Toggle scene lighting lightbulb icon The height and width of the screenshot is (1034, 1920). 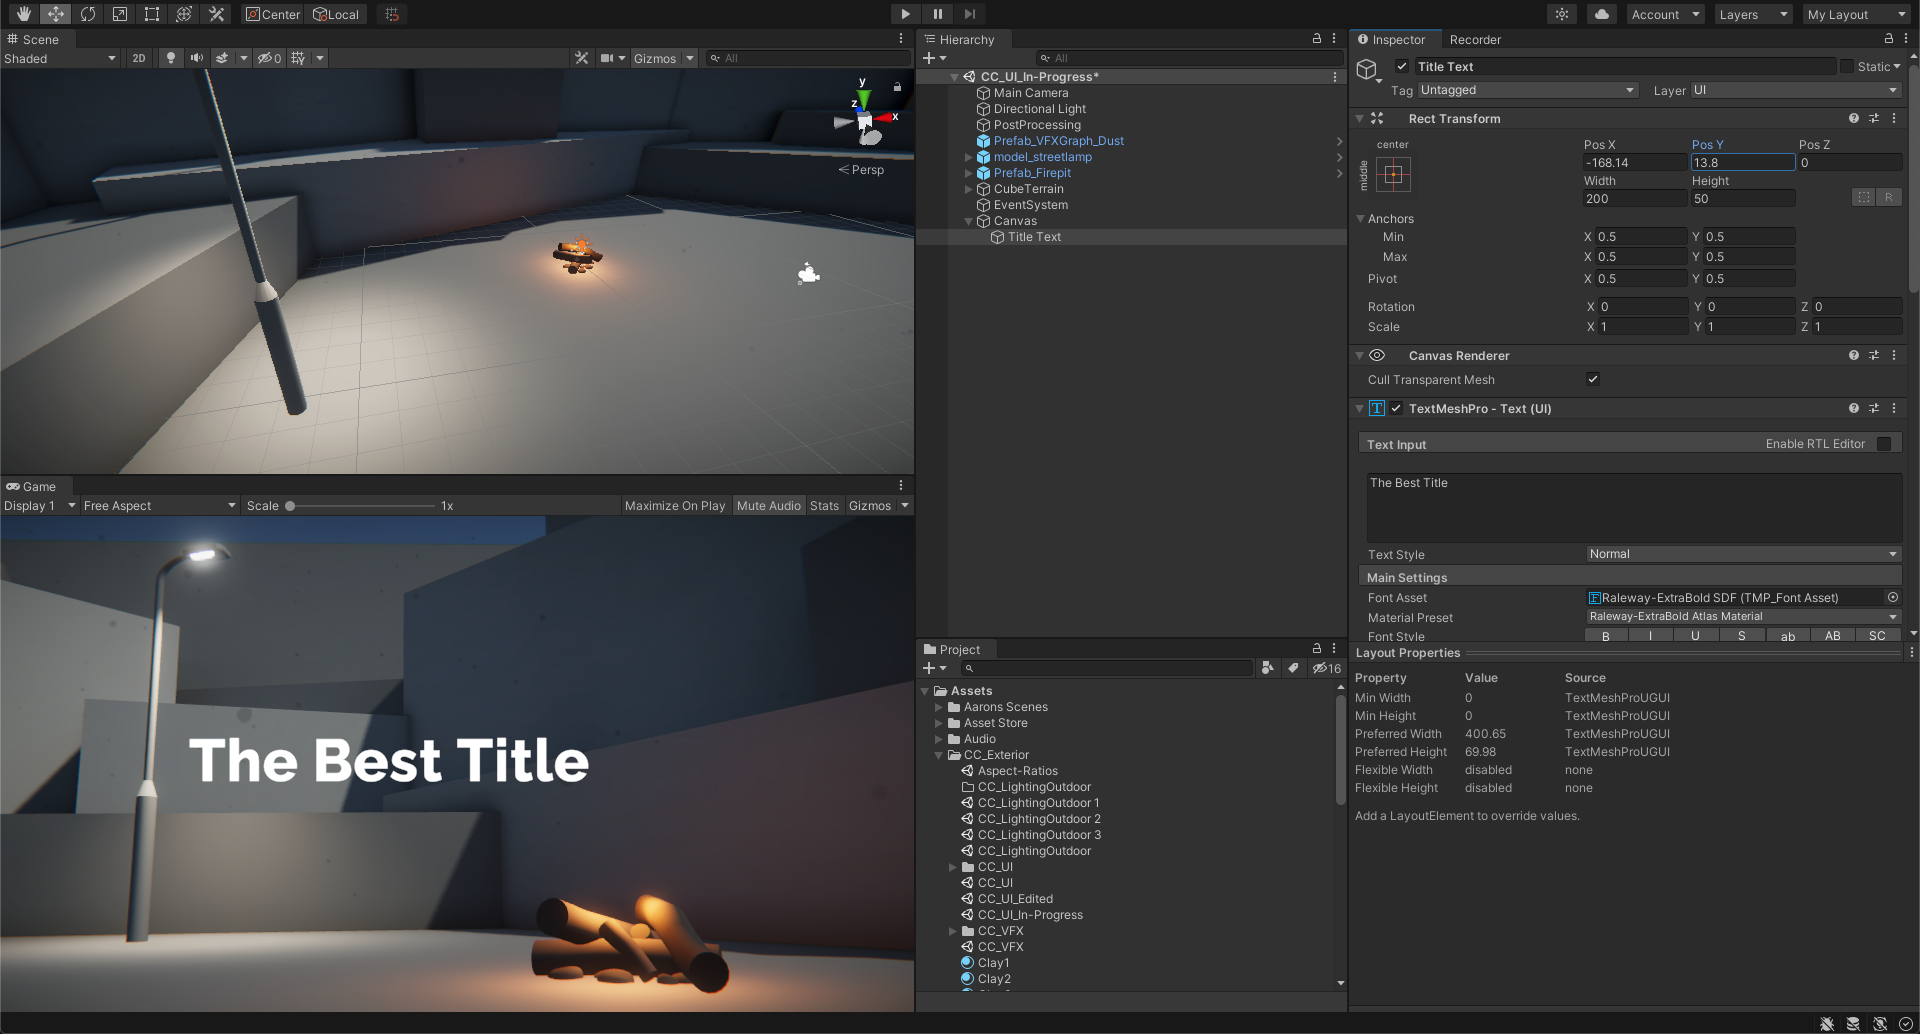pyautogui.click(x=171, y=58)
